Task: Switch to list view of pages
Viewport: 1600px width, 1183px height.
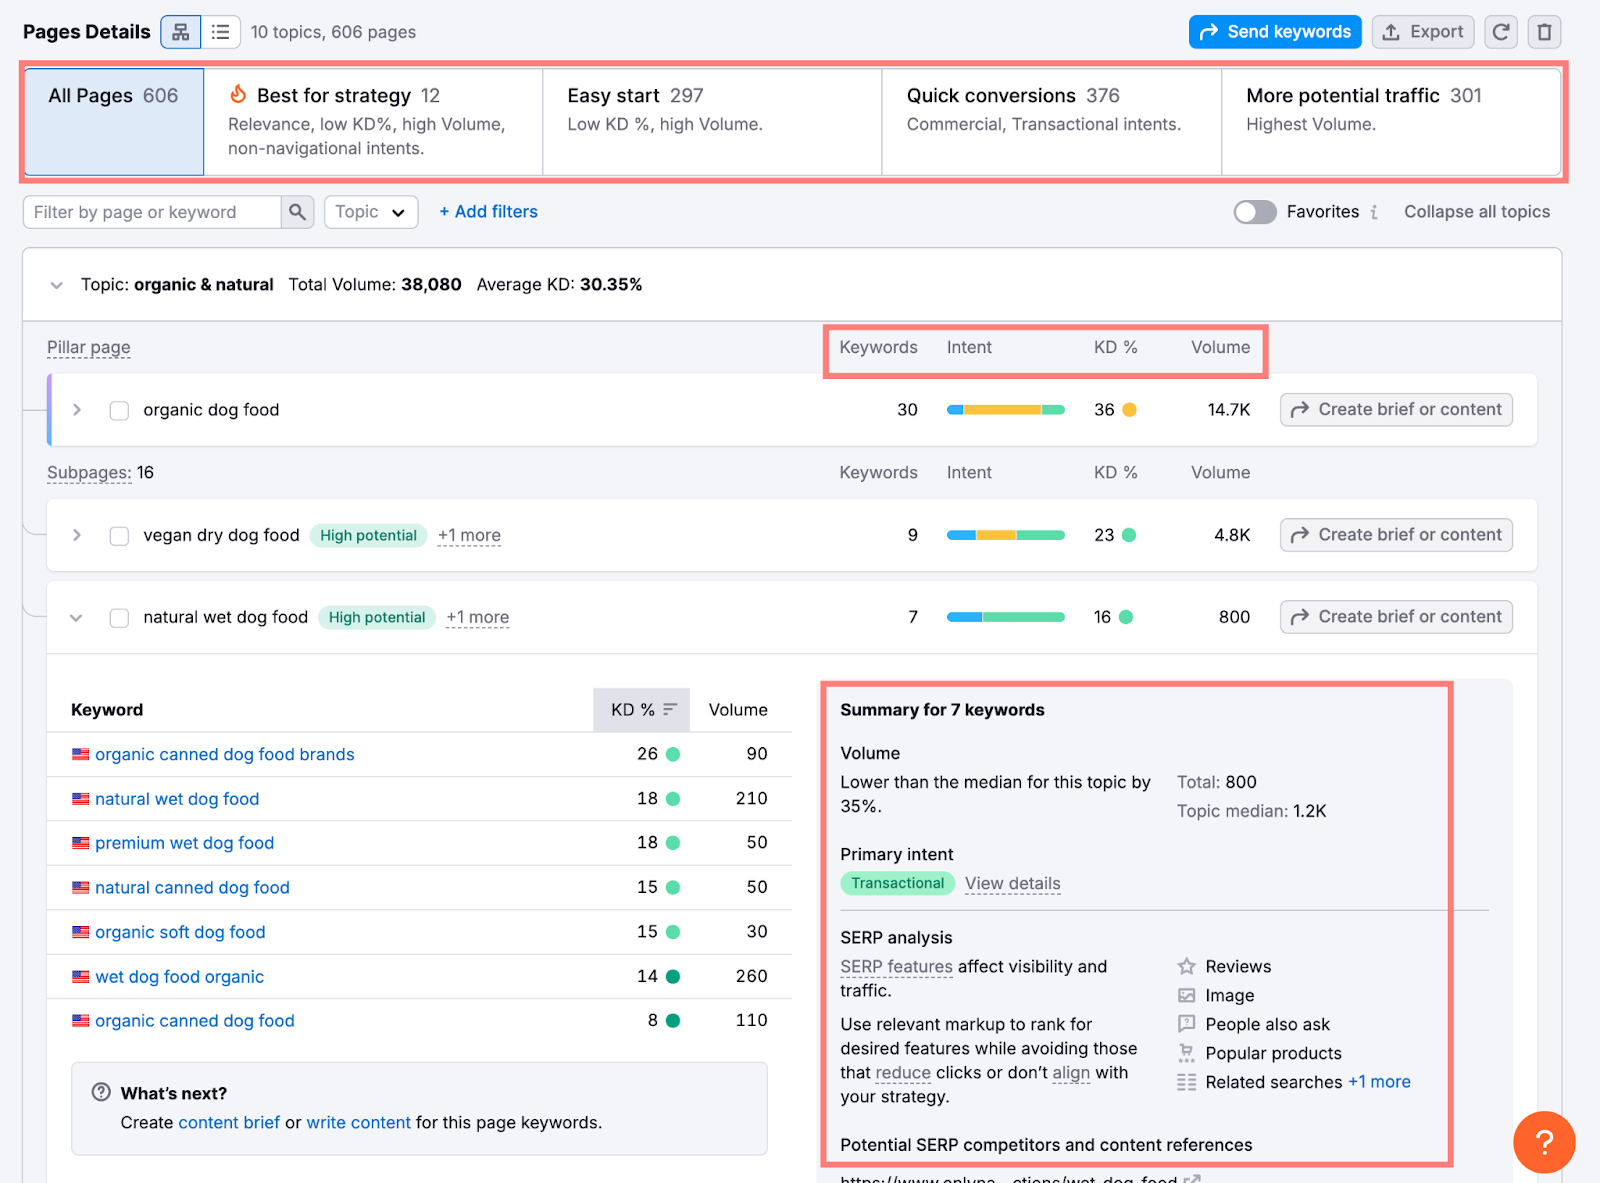Action: click(x=220, y=31)
